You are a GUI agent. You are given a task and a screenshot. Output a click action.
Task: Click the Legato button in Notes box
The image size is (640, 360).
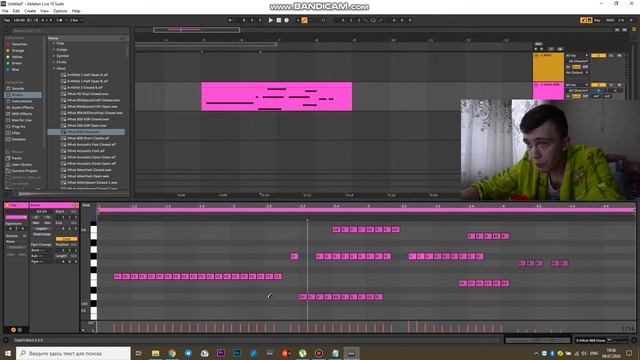coord(42,229)
